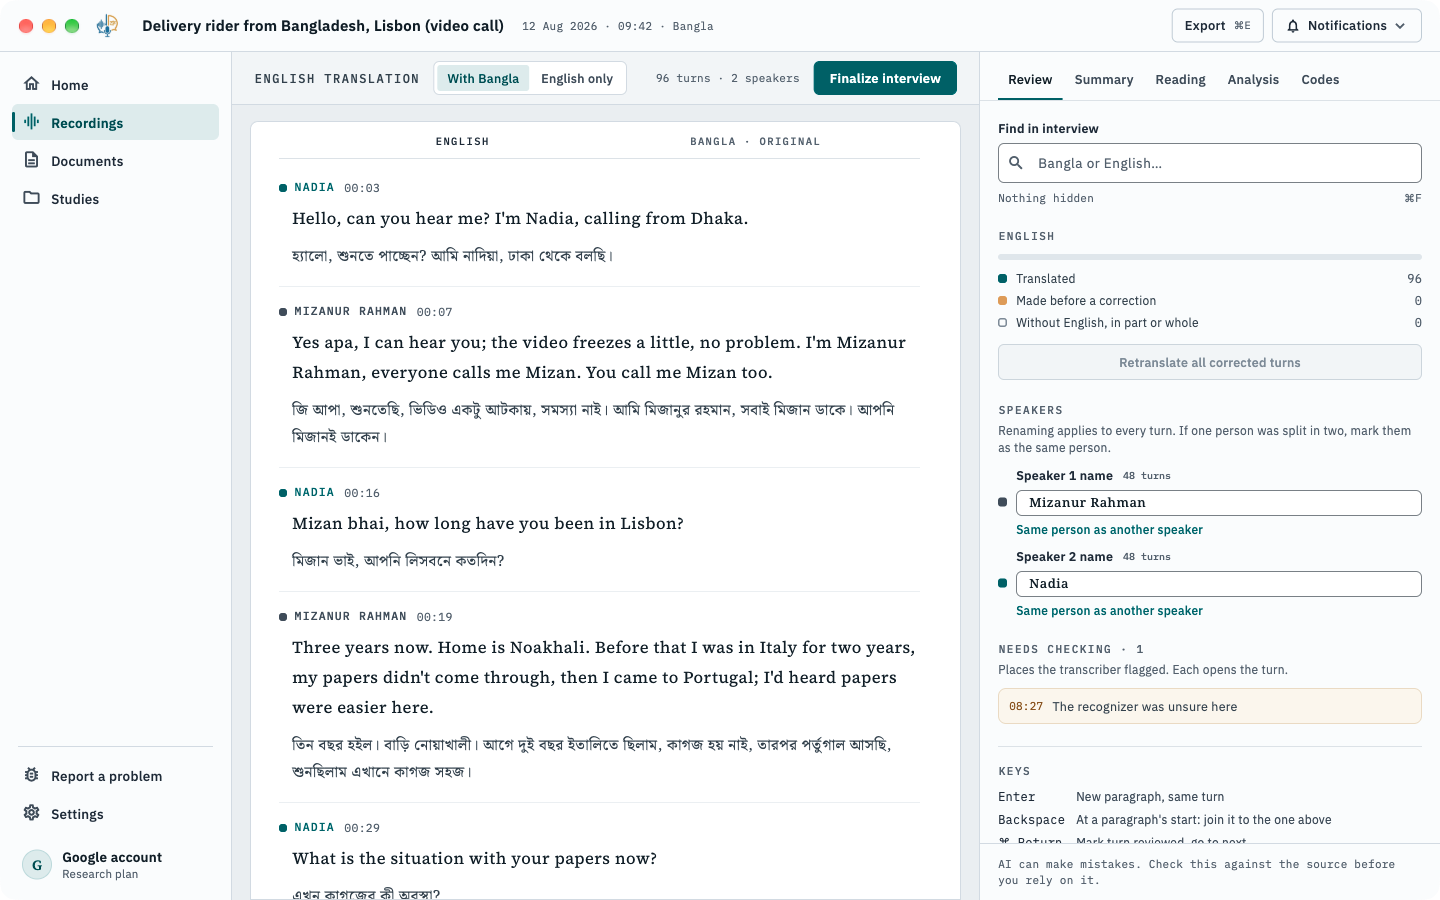Screen dimensions: 1440x900
Task: Click the 00:07 timestamp of Mizanur Rahman
Action: [435, 312]
